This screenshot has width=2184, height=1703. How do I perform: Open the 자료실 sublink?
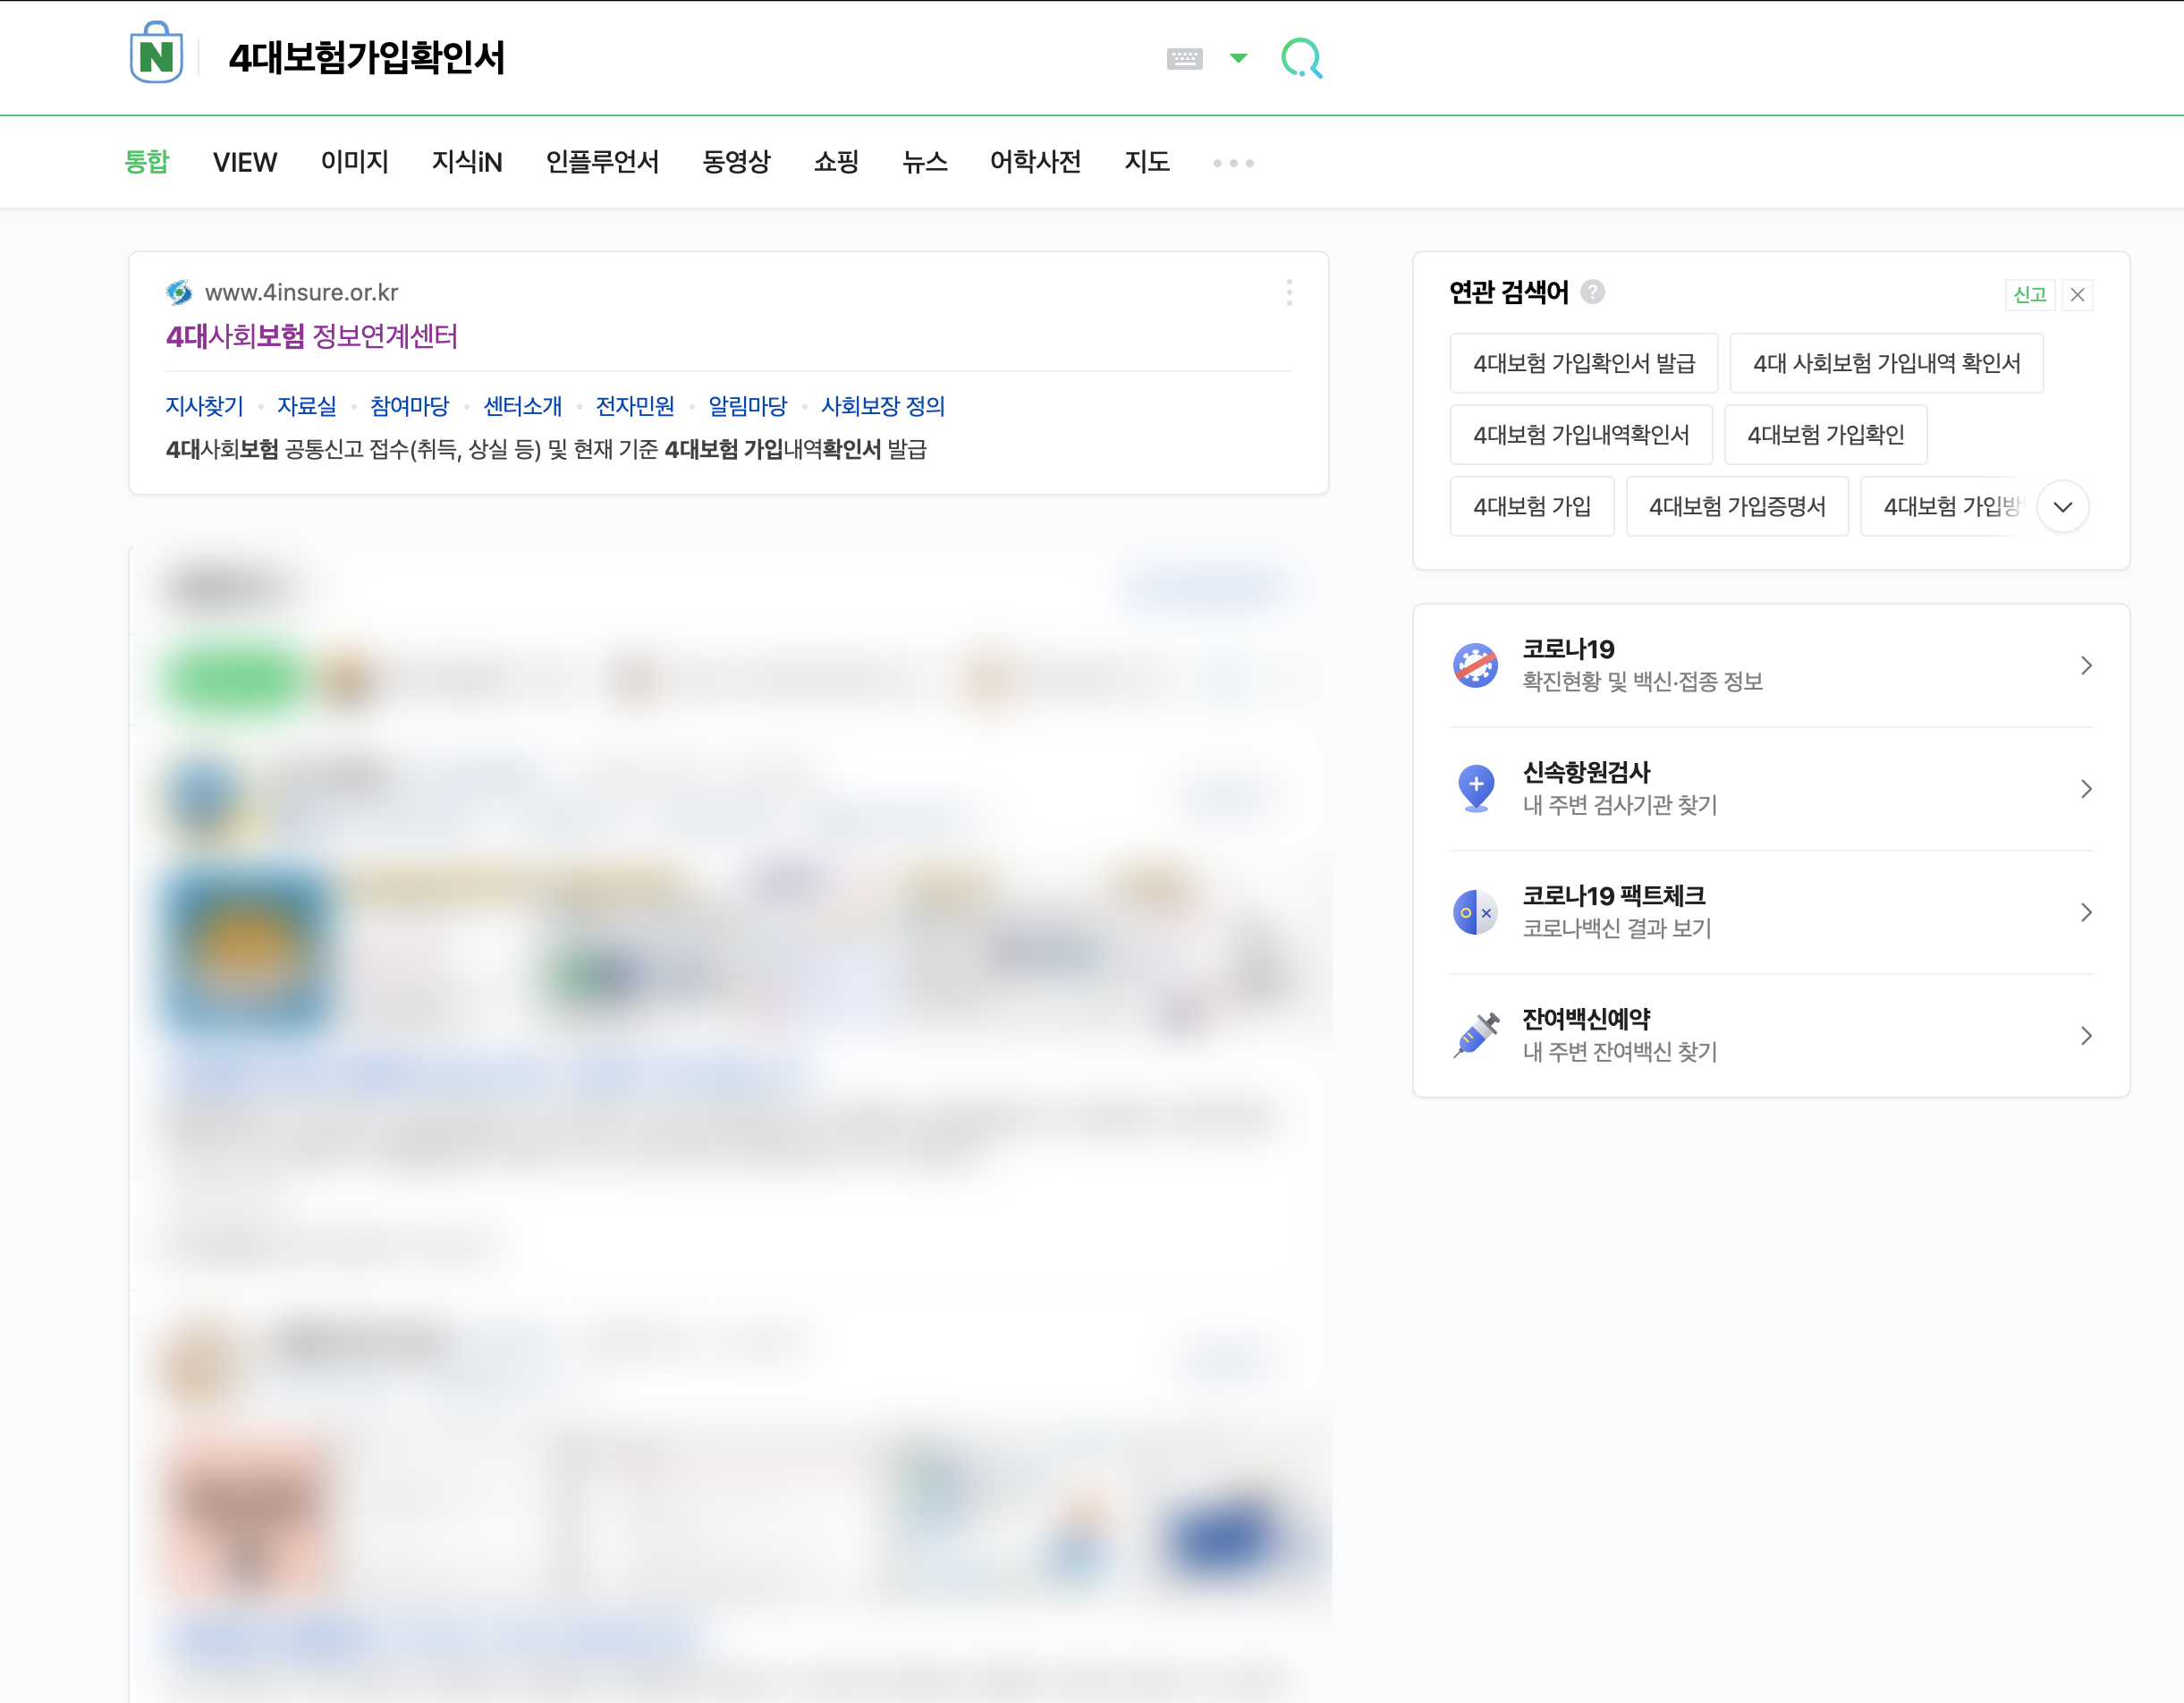[x=306, y=406]
